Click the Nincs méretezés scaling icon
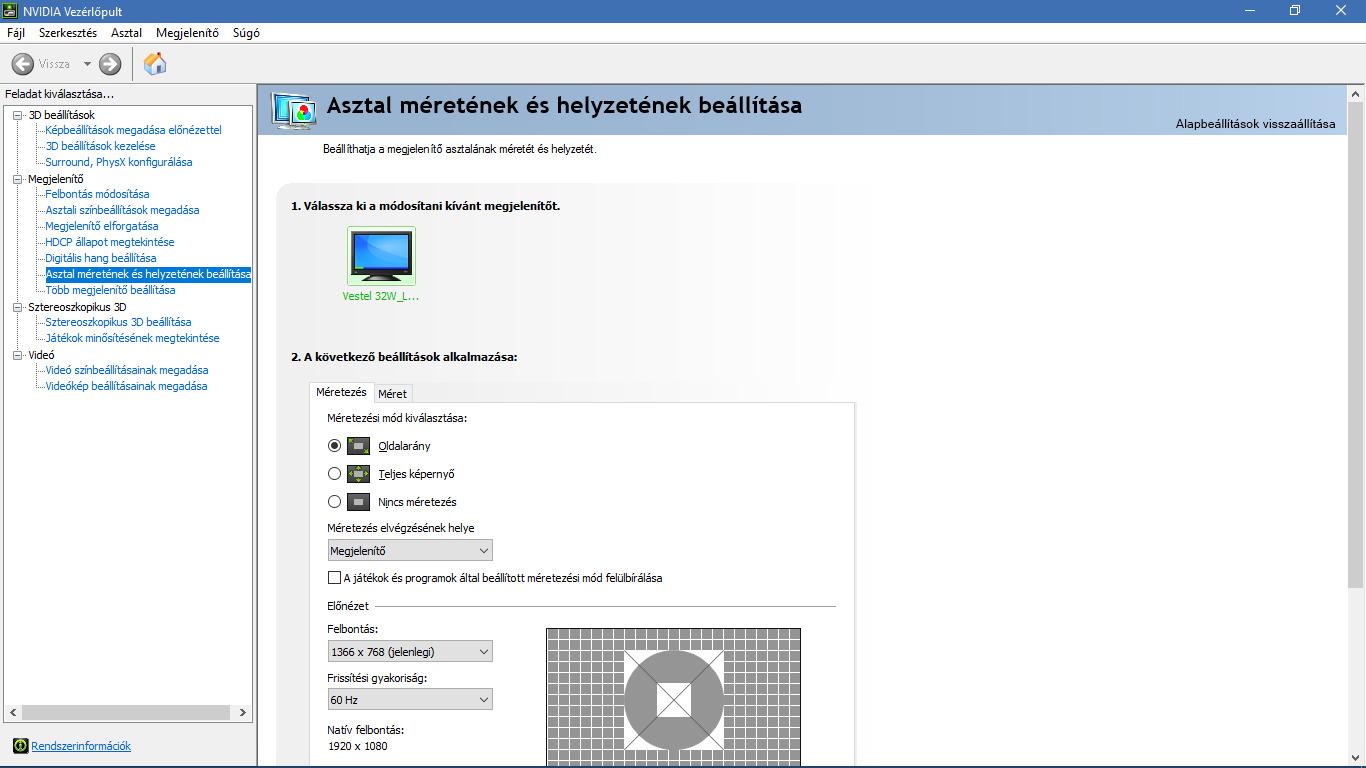 point(359,502)
